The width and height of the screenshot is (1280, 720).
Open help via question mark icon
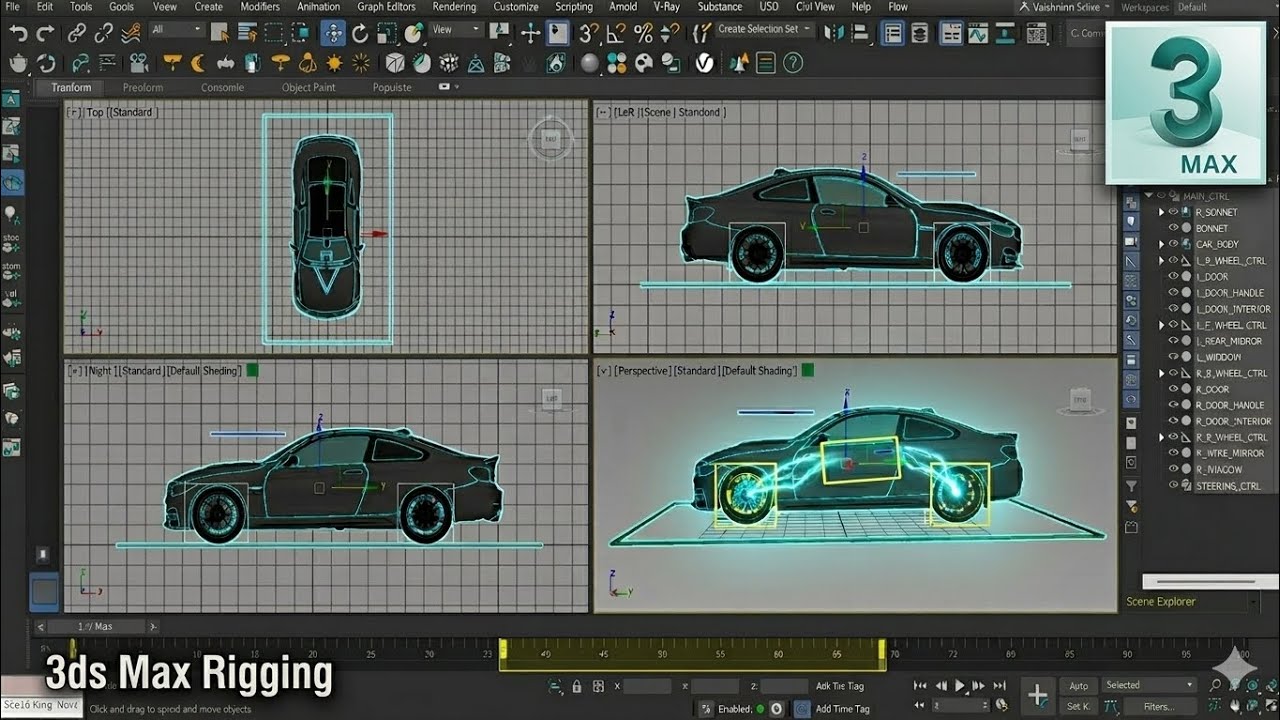793,63
